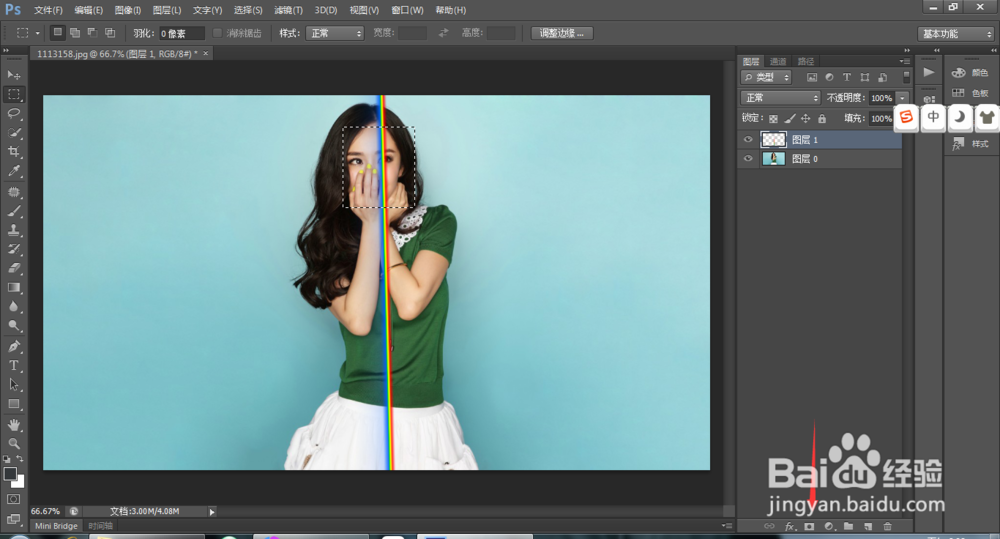Screen dimensions: 1000x539
Task: Select the Type tool in toolbox
Action: (13, 366)
